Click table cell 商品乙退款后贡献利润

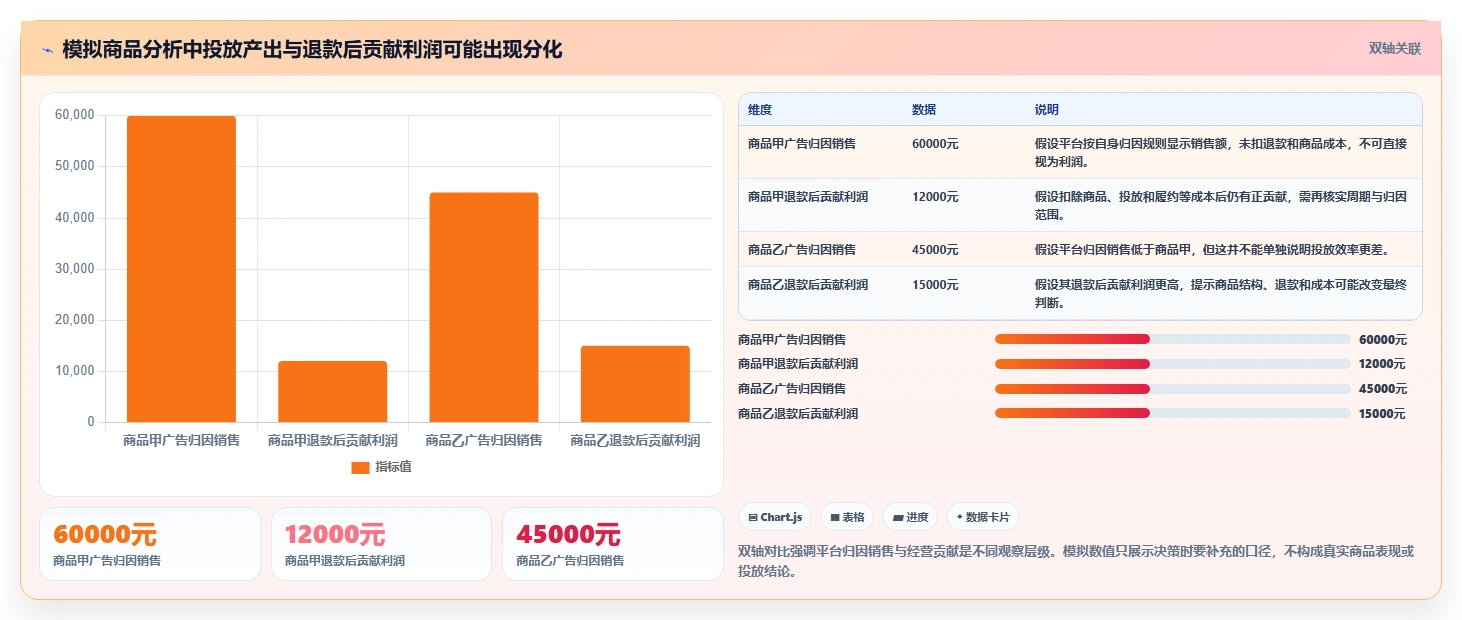coord(808,285)
